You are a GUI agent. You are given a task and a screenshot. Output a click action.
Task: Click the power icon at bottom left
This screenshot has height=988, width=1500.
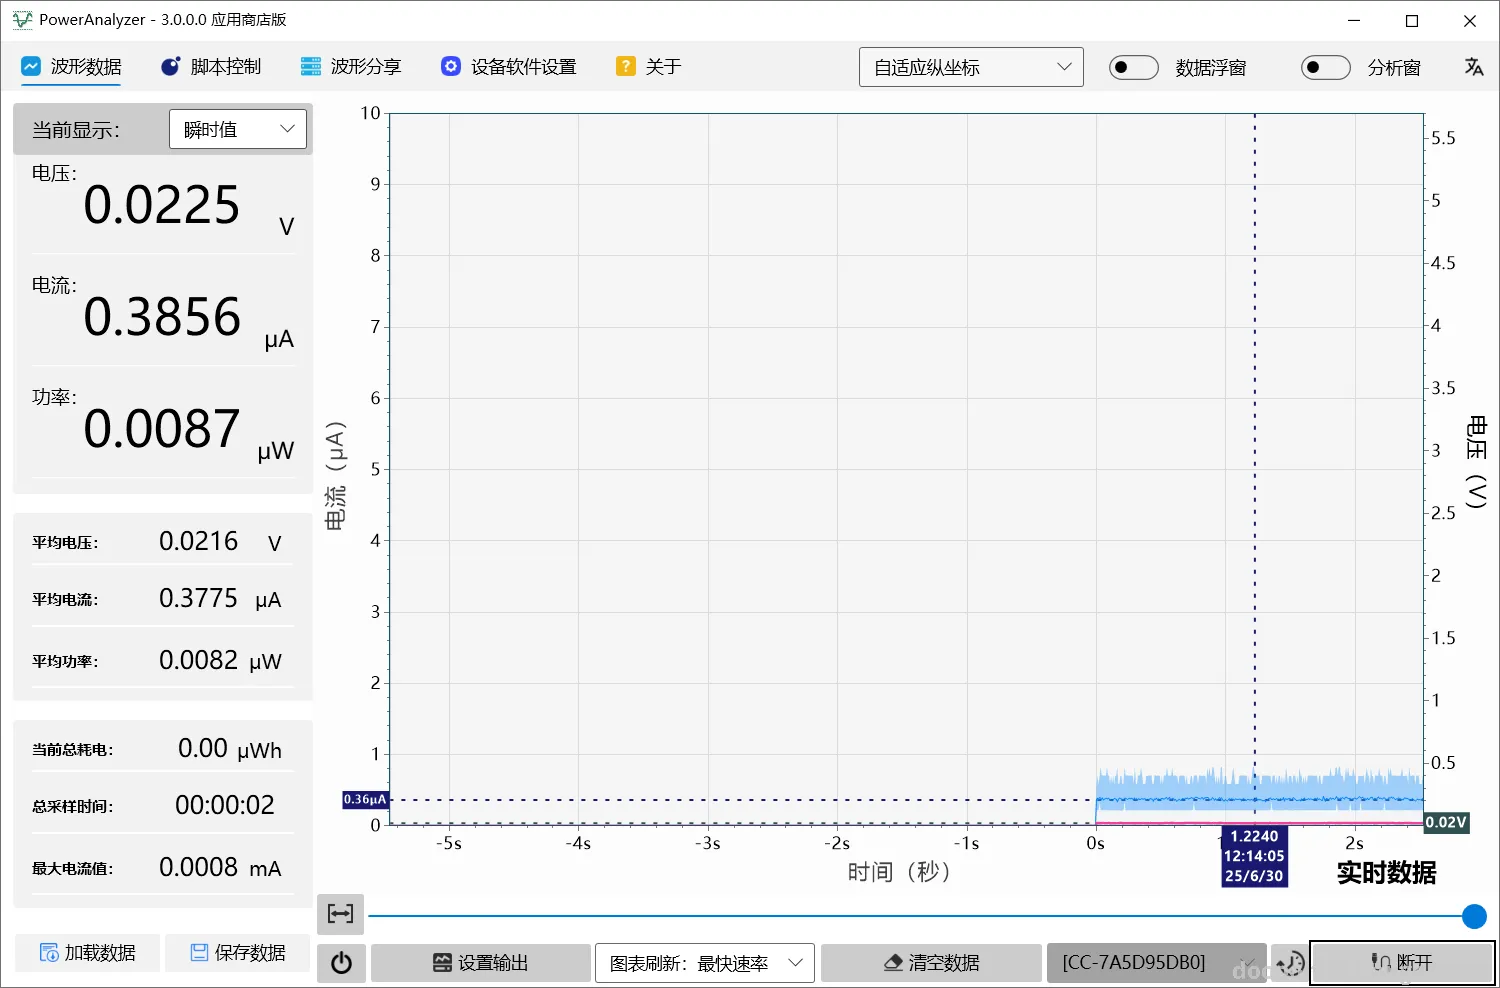click(340, 963)
